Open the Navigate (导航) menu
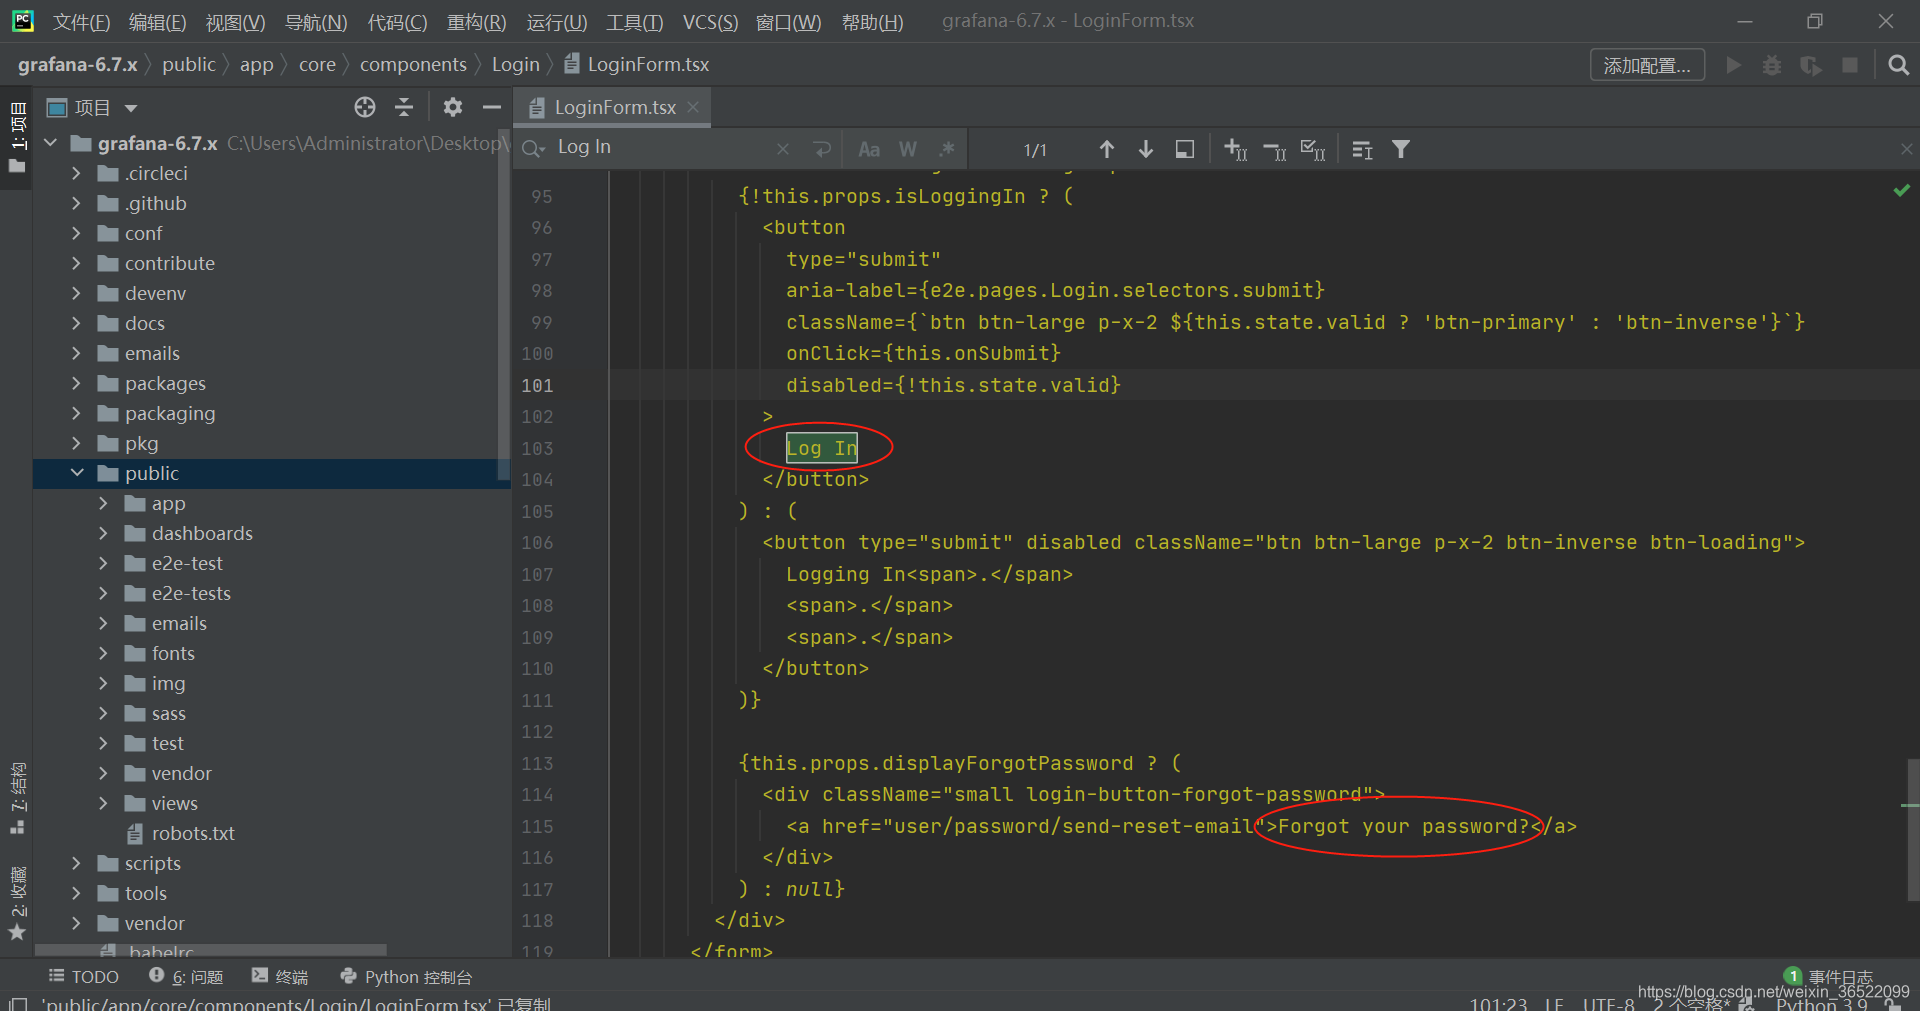1920x1011 pixels. [x=316, y=22]
